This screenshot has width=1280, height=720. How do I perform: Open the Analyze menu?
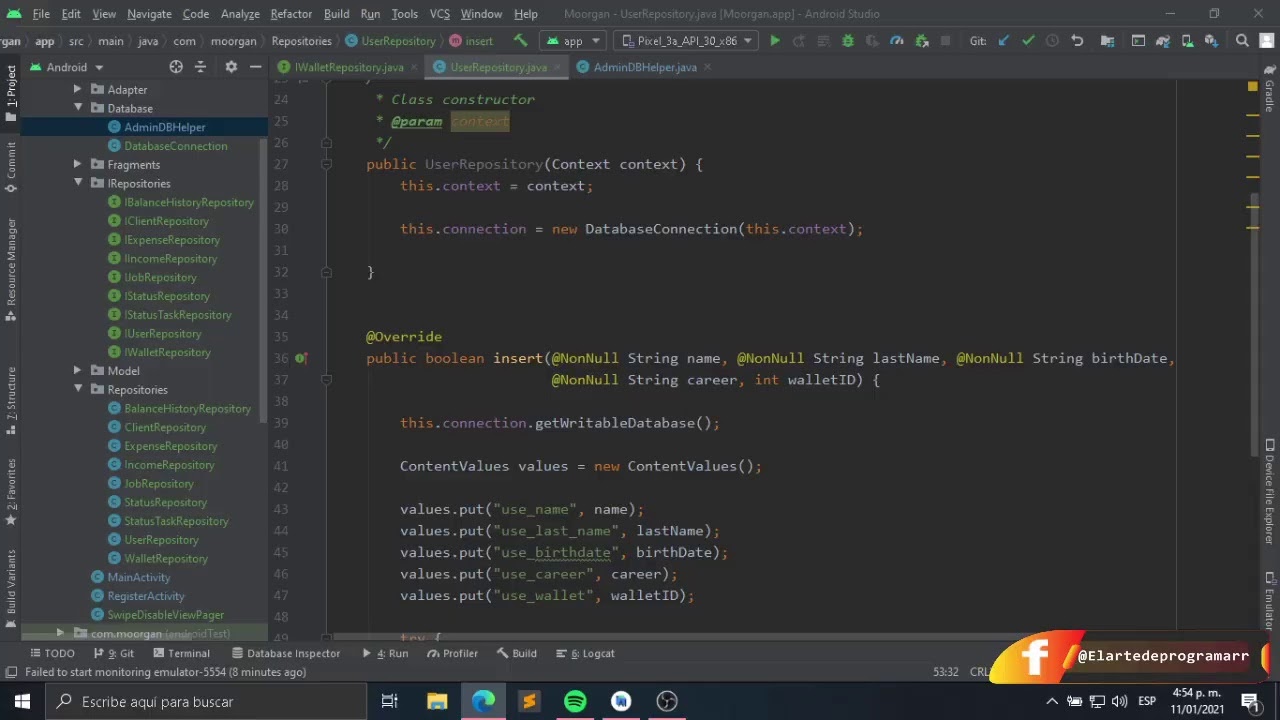tap(240, 14)
